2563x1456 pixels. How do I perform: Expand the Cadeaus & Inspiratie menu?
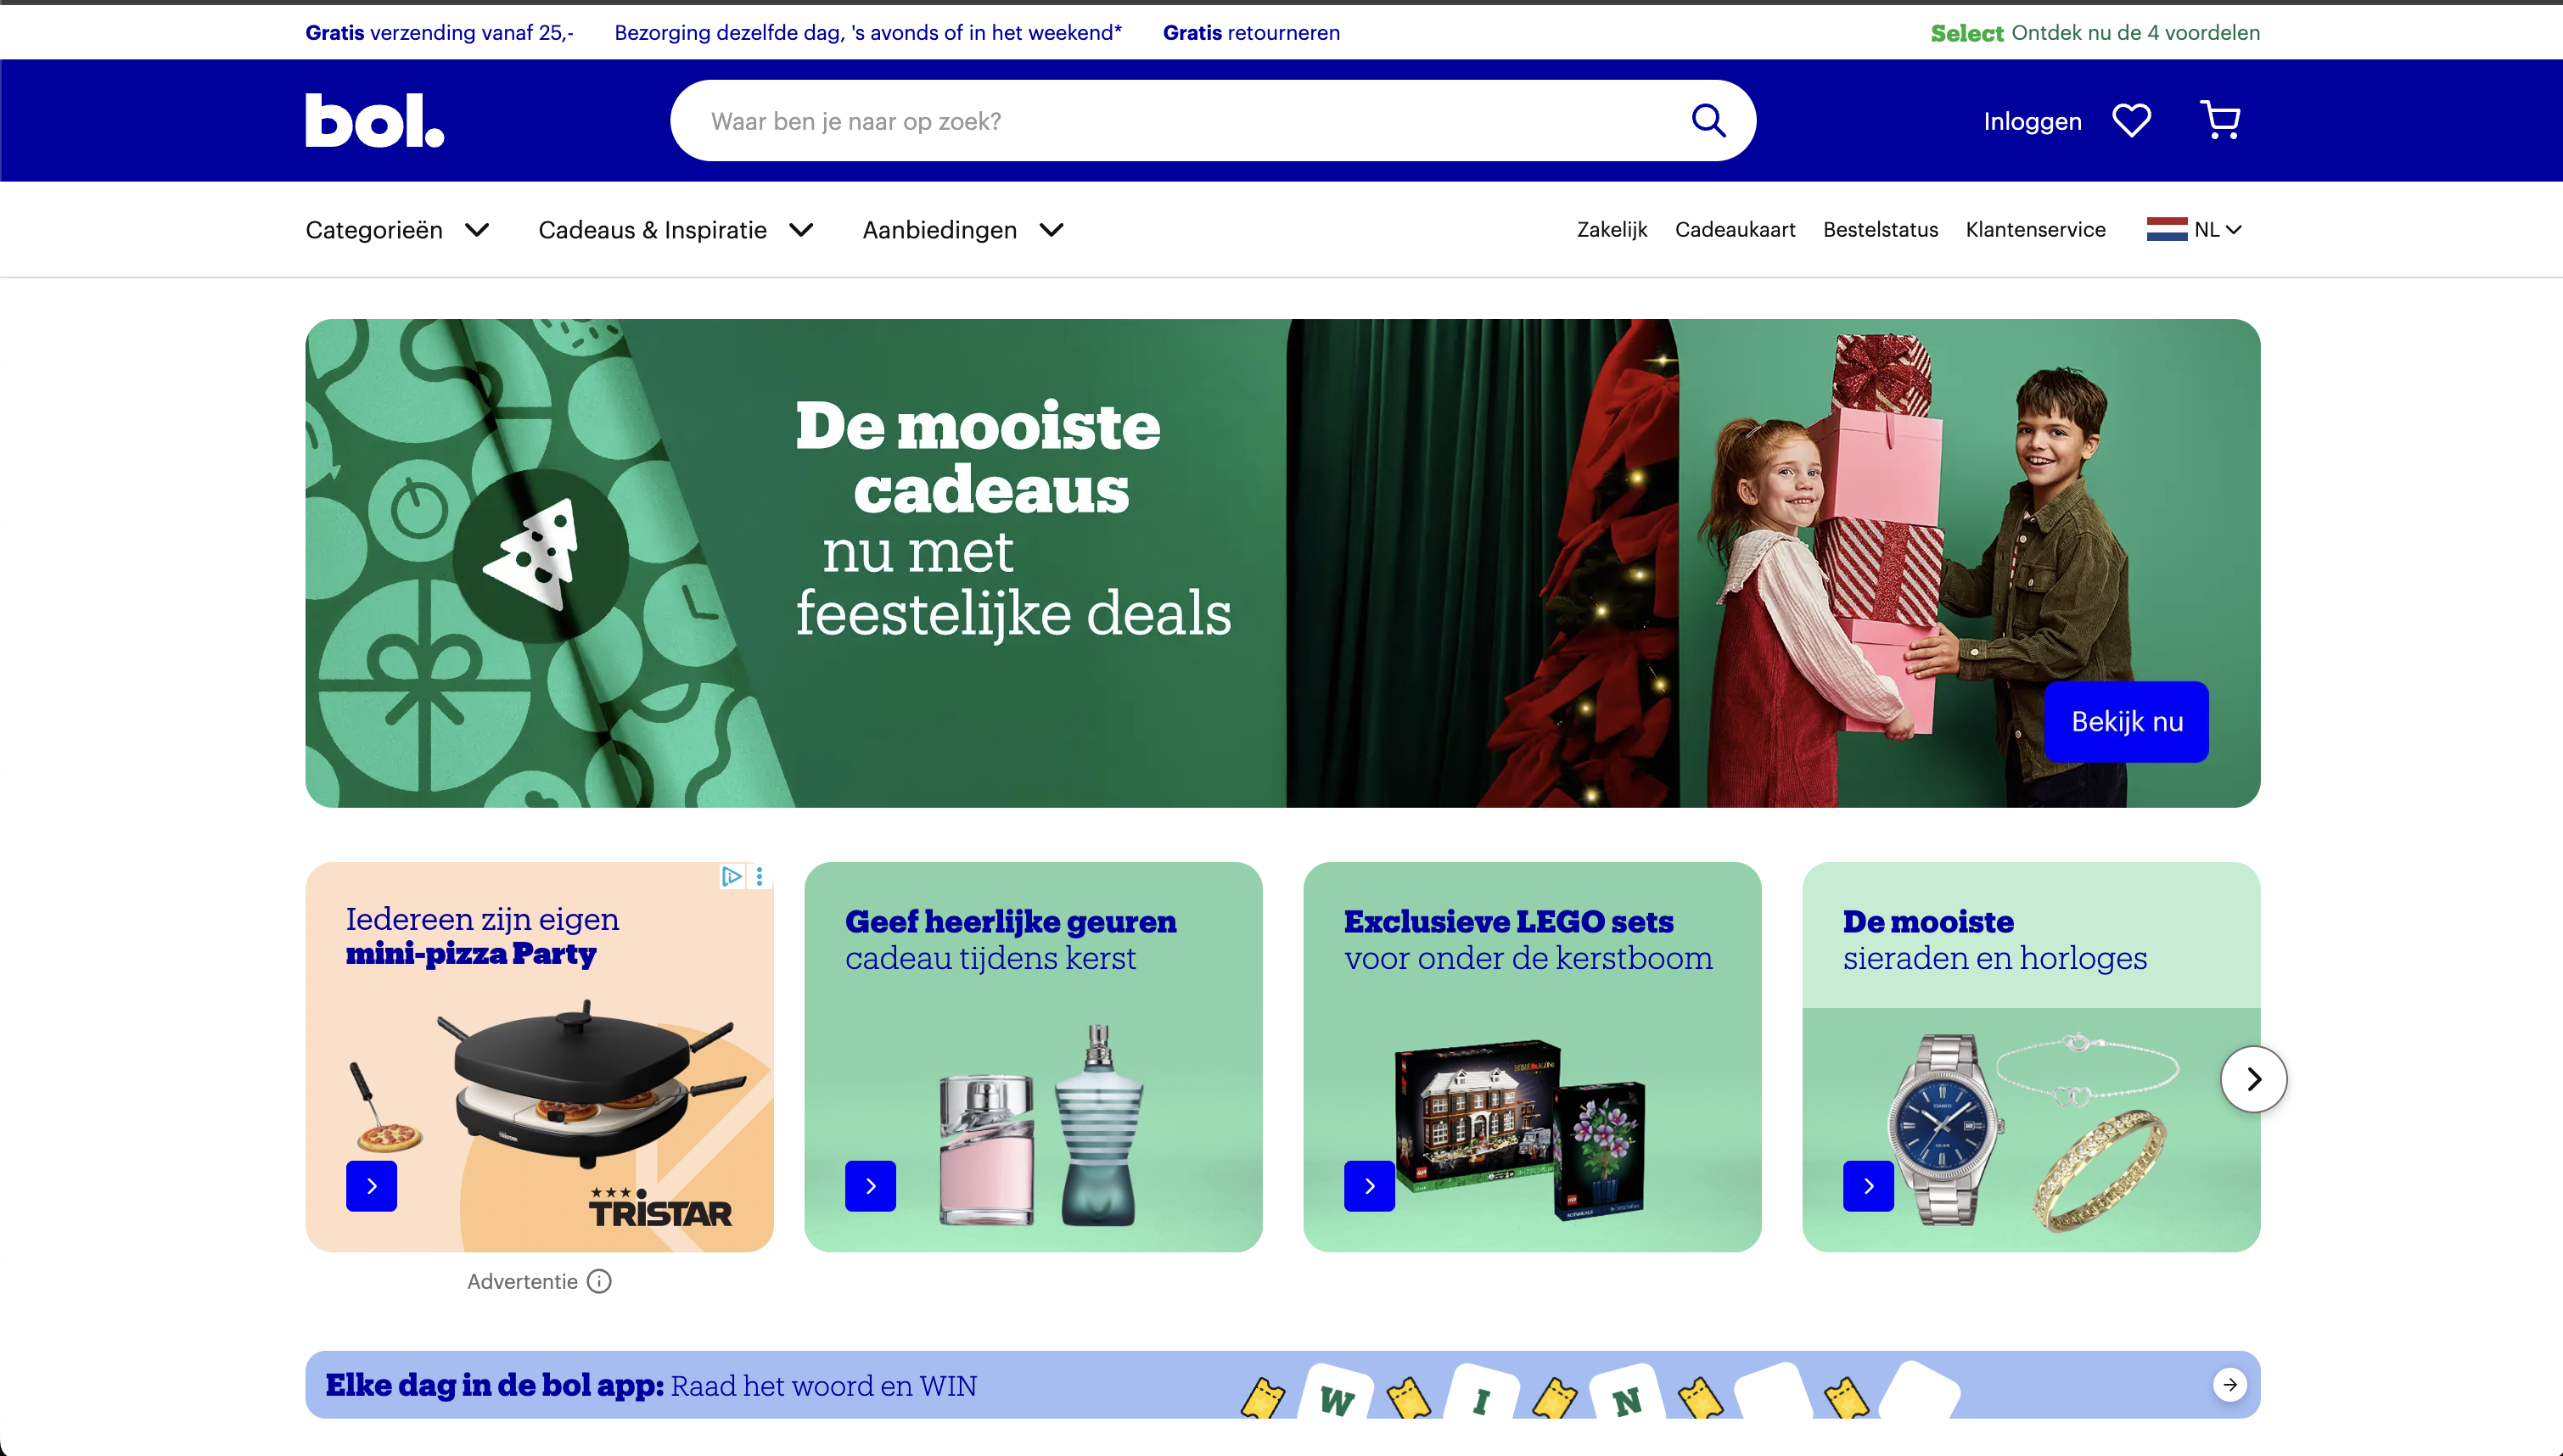tap(676, 230)
